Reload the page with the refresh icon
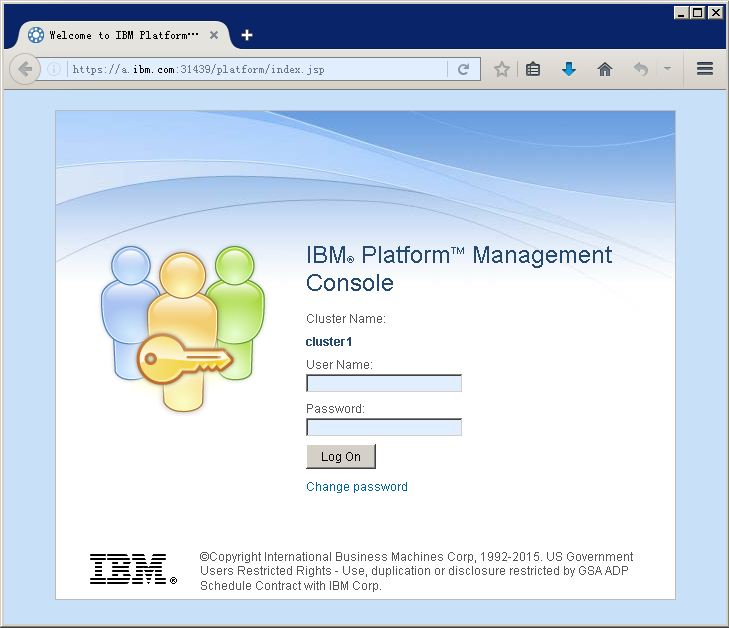Viewport: 729px width, 628px height. 463,70
